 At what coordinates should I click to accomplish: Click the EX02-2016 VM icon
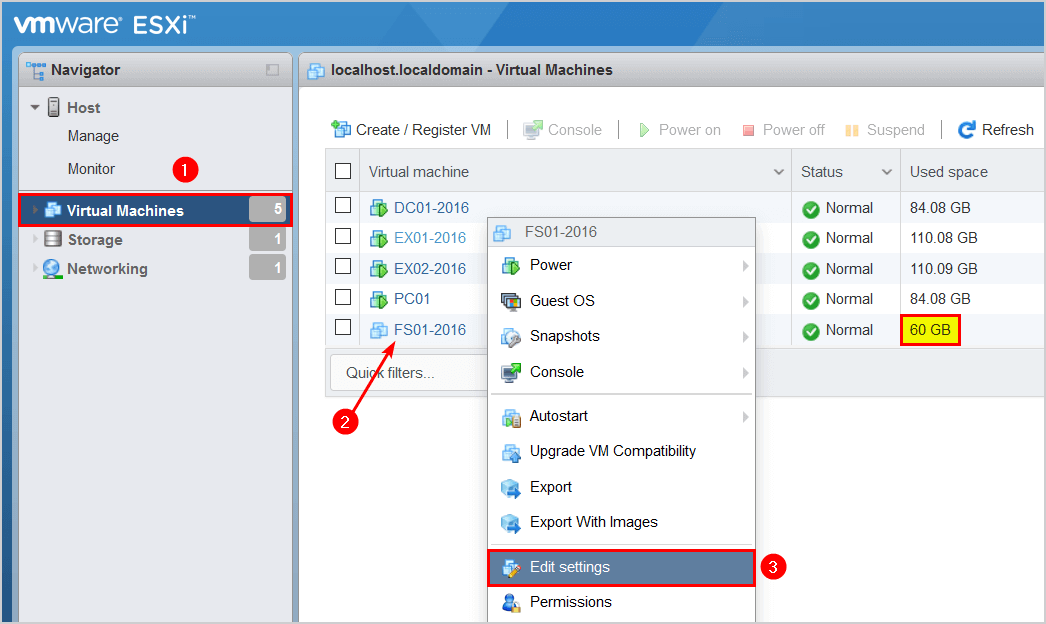tap(379, 269)
